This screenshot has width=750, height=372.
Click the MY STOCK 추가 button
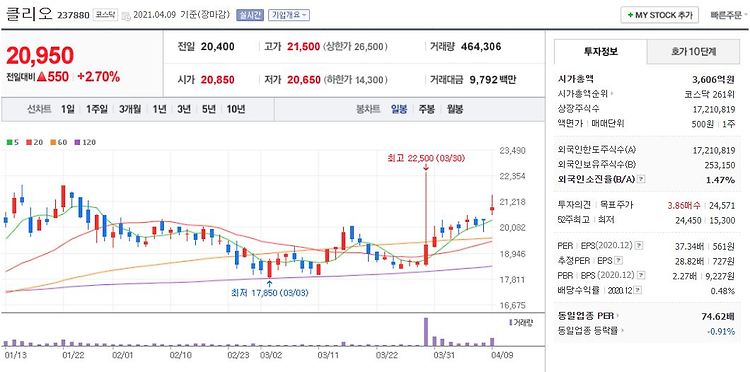[x=660, y=15]
